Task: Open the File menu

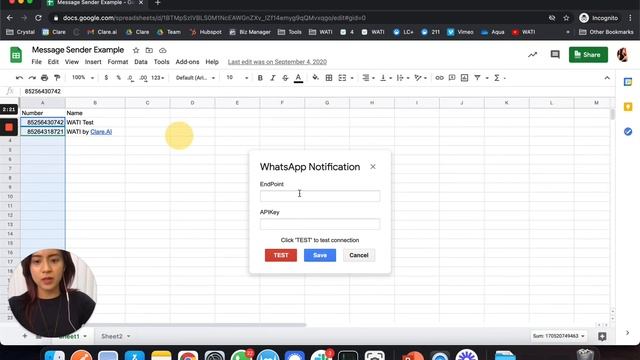Action: 36,62
